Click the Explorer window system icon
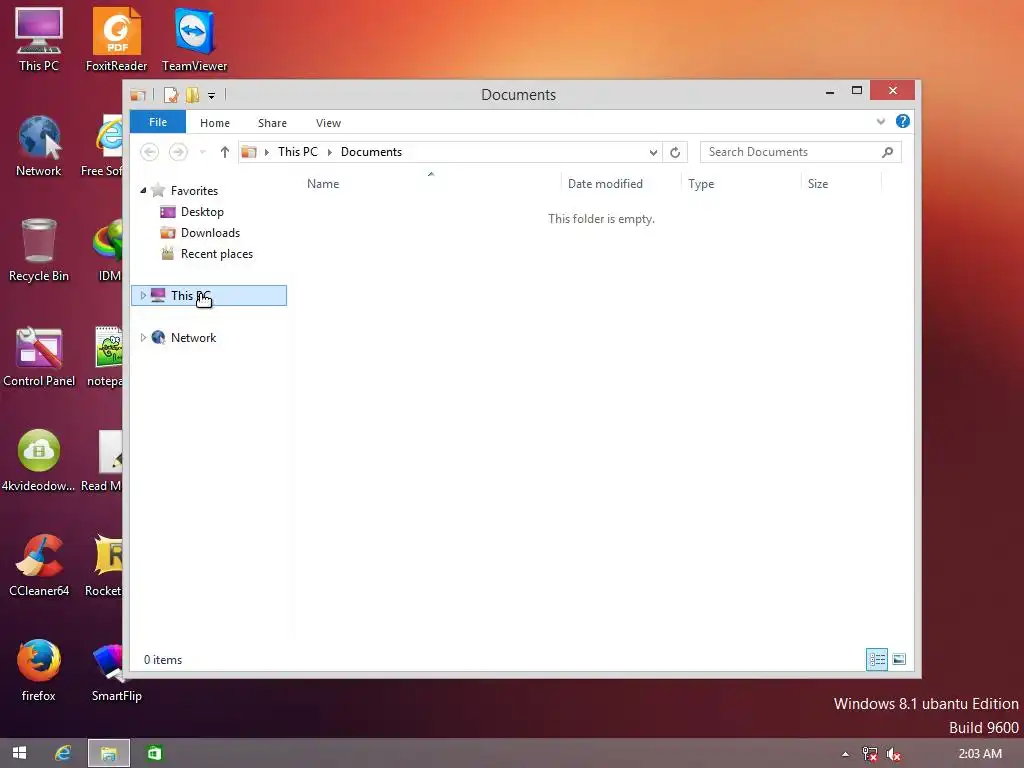The width and height of the screenshot is (1024, 768). pos(138,95)
